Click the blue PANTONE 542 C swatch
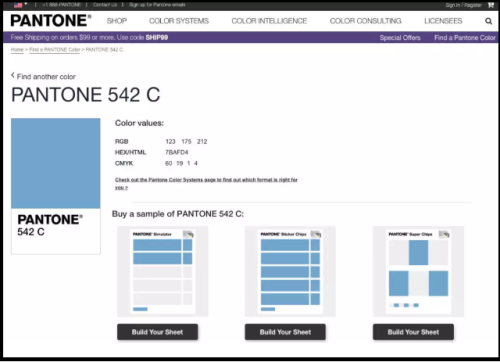Viewport: 500px width, 362px height. click(x=56, y=163)
